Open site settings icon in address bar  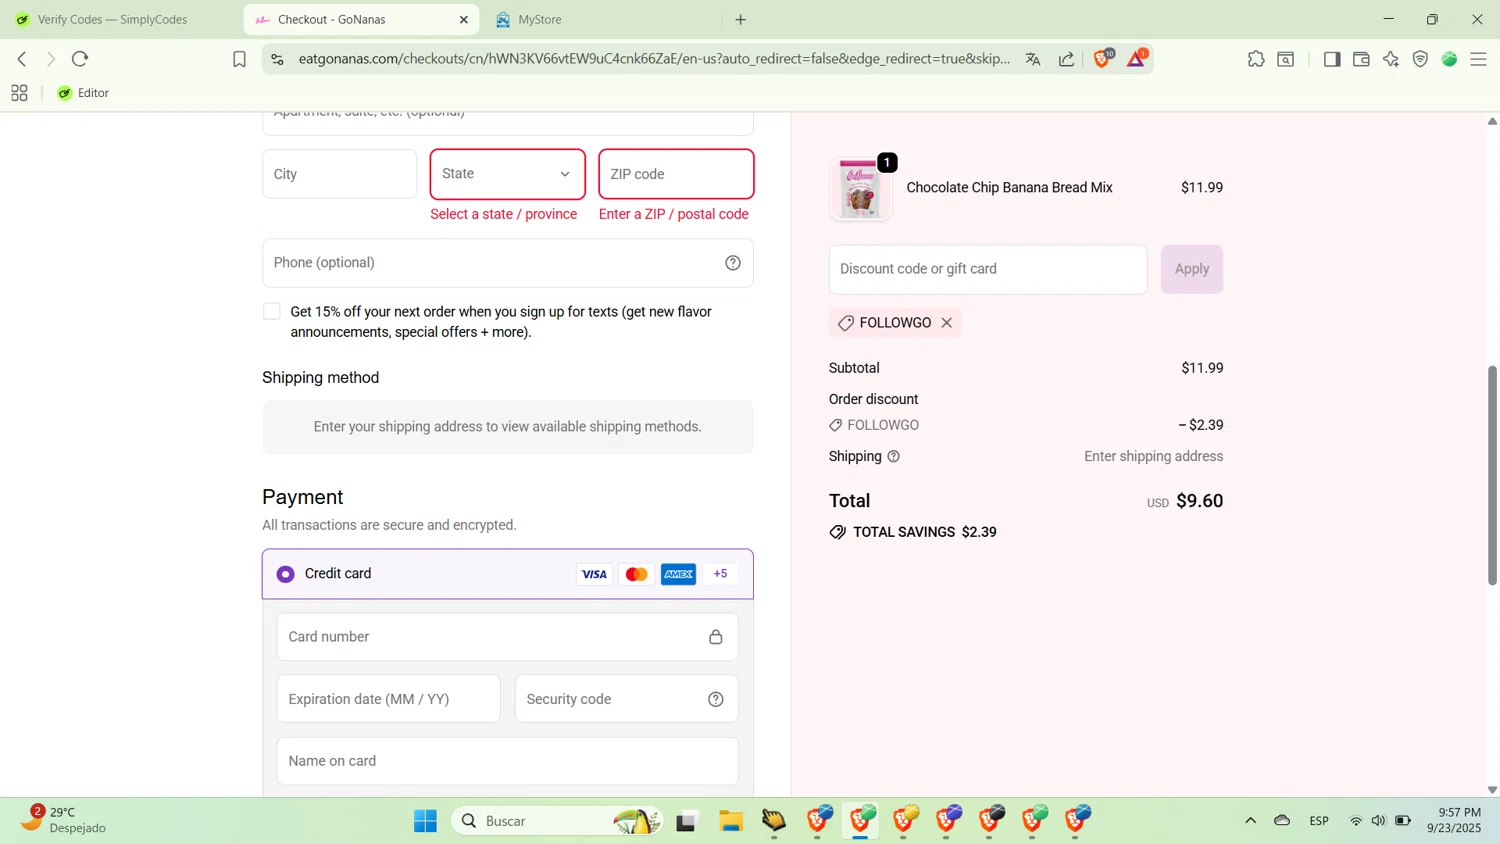click(x=277, y=59)
